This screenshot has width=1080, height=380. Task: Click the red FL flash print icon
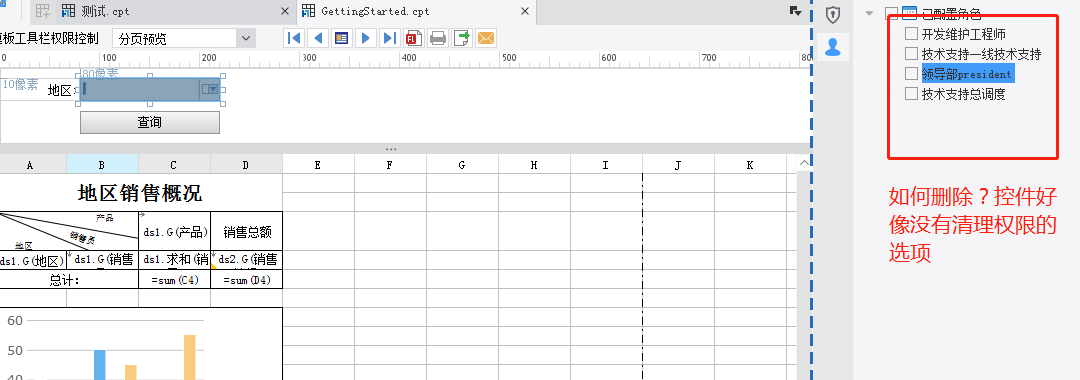[414, 38]
